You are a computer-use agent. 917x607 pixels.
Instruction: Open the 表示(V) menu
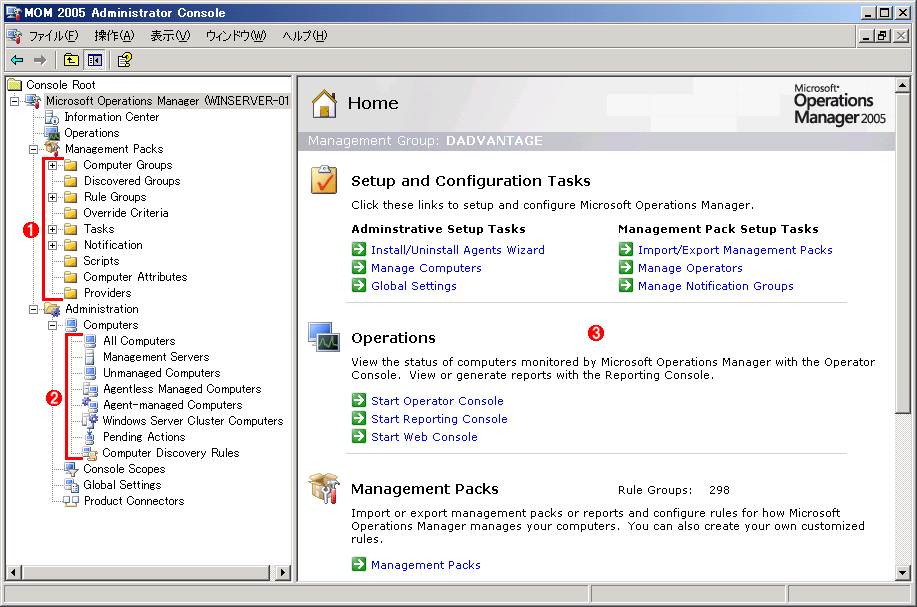click(170, 36)
